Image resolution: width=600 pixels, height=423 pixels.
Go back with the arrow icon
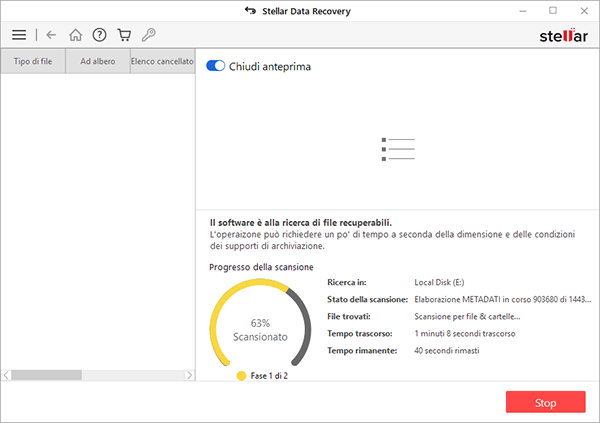[51, 35]
